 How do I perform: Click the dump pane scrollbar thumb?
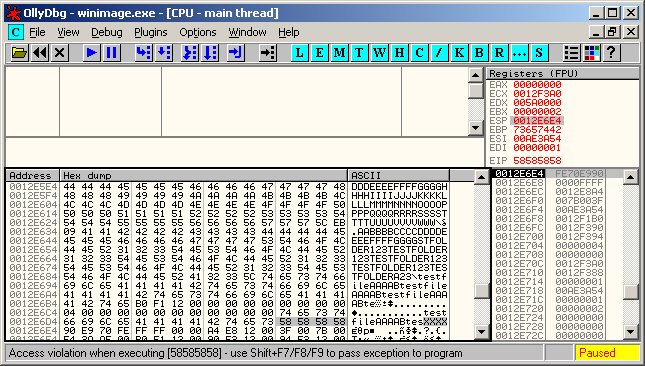pyautogui.click(x=481, y=291)
